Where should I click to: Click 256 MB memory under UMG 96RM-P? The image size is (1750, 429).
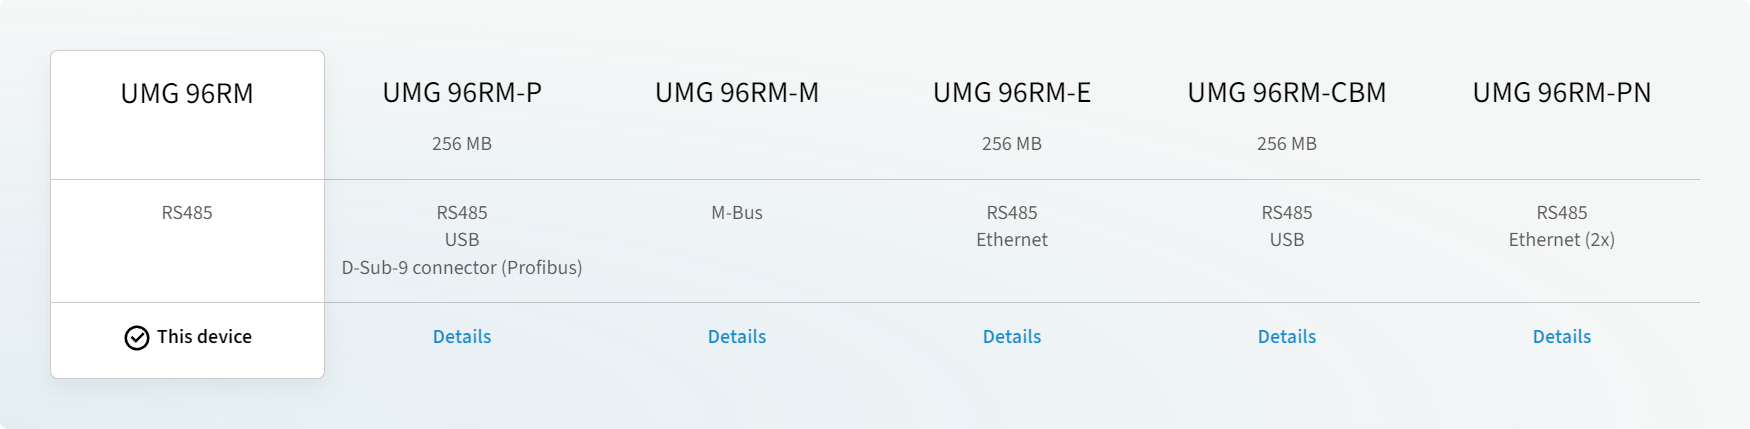[x=462, y=144]
